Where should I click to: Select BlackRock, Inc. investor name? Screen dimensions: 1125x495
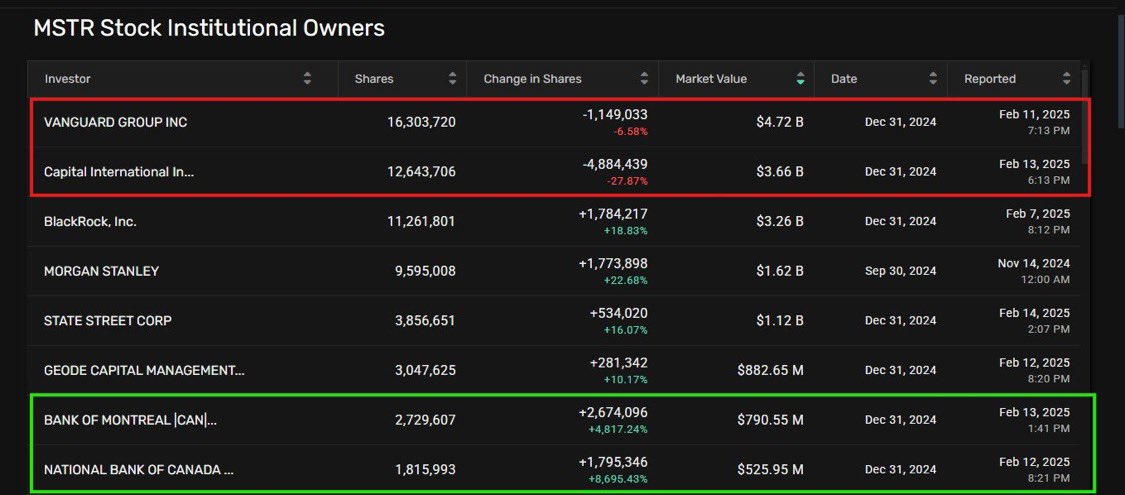(x=90, y=222)
